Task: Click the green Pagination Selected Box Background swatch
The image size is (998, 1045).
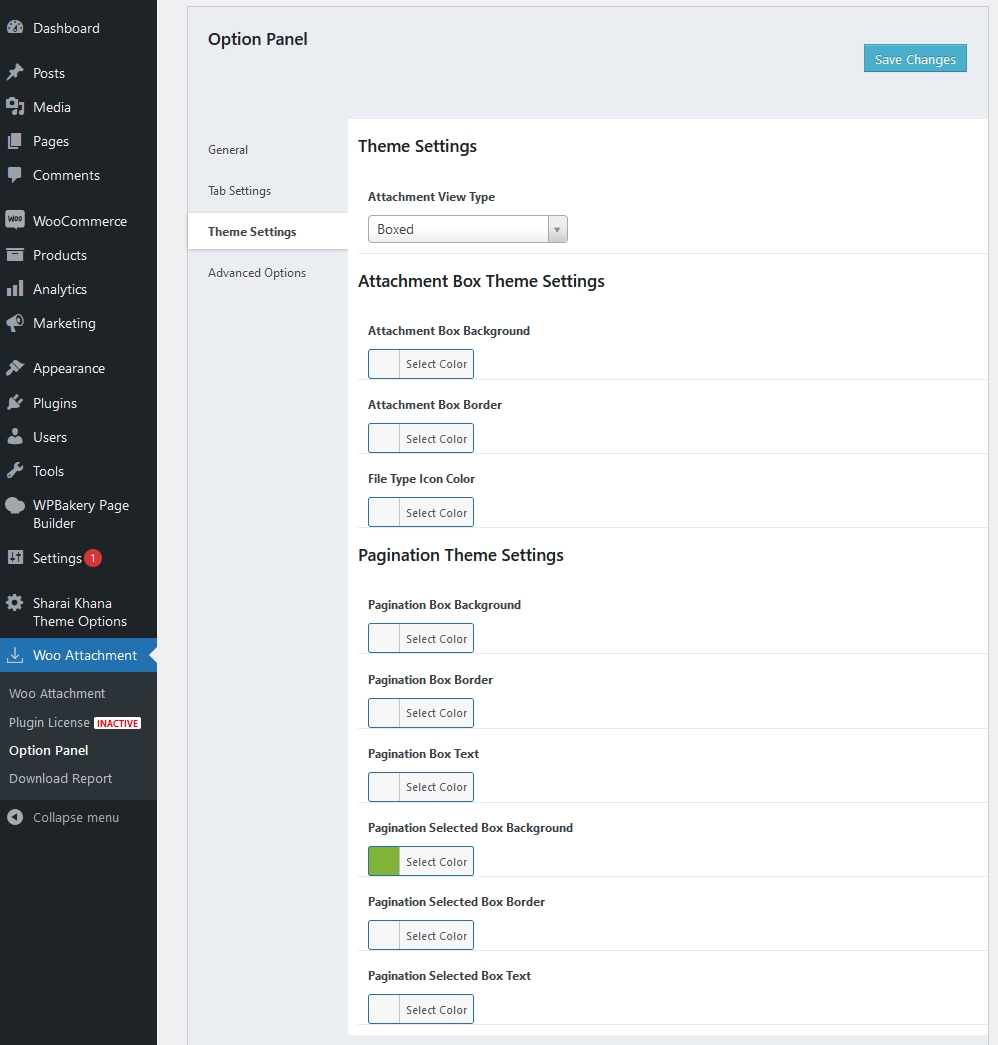Action: [384, 861]
